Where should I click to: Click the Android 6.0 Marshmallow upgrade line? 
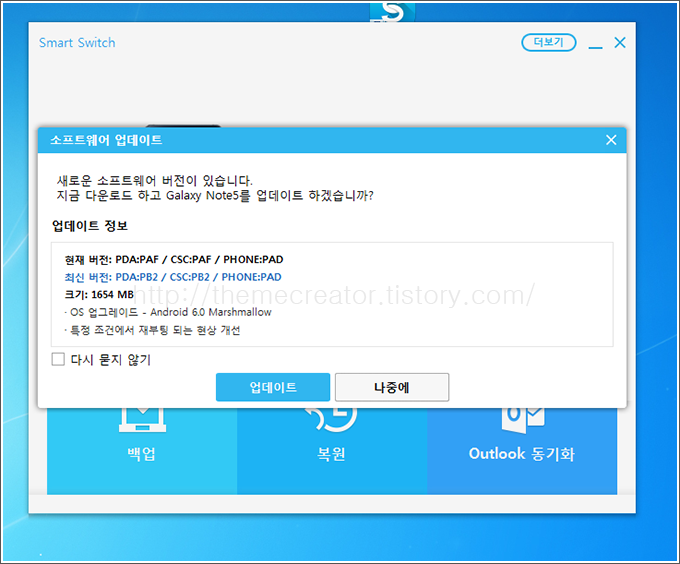pyautogui.click(x=168, y=312)
